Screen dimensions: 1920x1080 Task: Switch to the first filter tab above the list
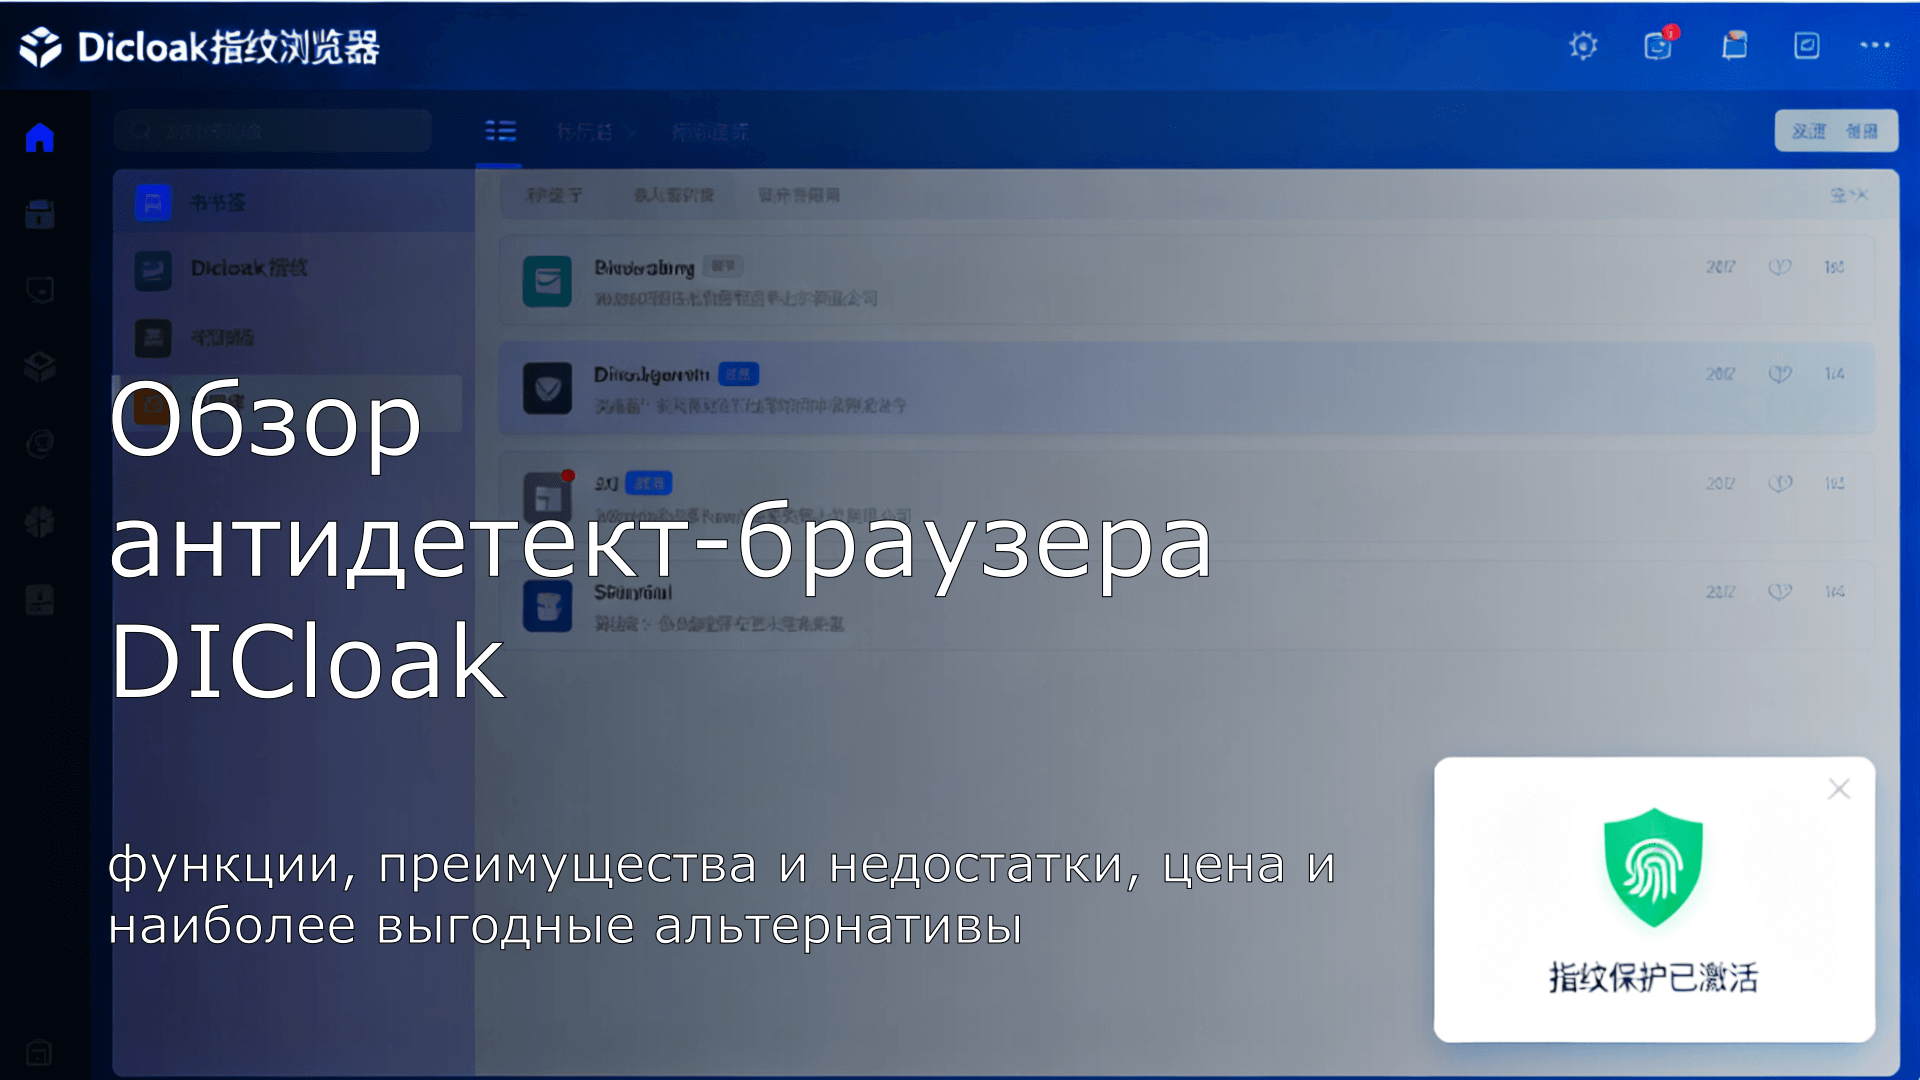[x=555, y=194]
